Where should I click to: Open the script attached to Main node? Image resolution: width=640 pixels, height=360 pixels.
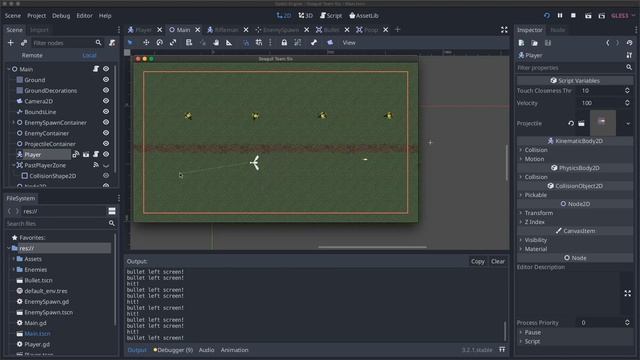pos(96,69)
